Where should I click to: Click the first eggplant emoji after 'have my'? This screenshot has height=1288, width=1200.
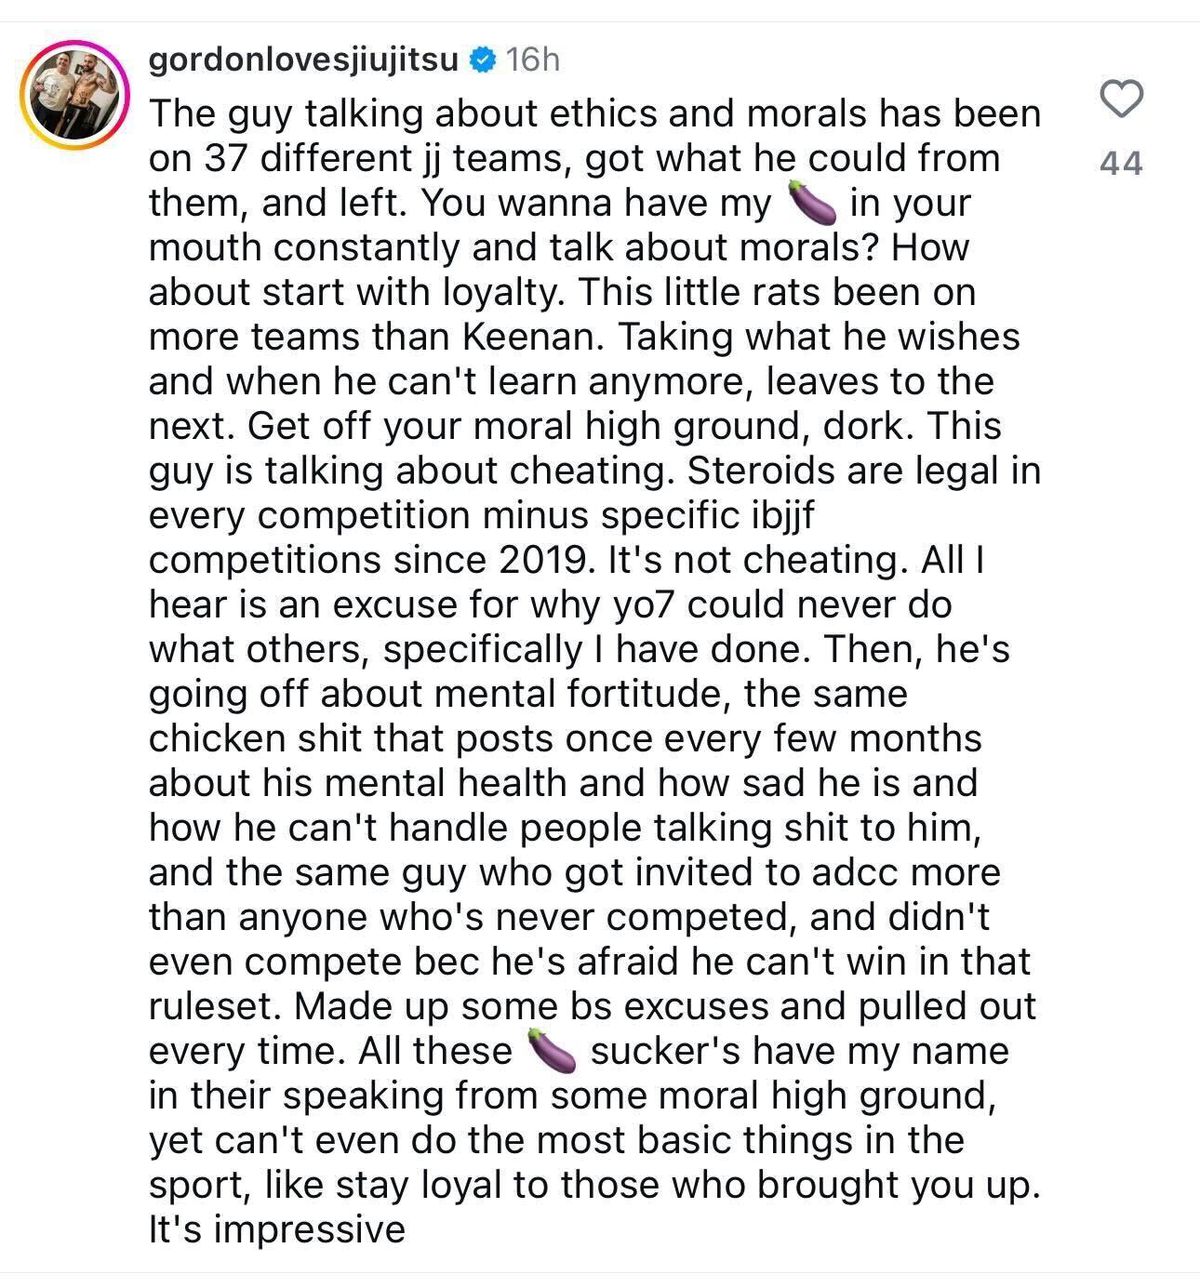pyautogui.click(x=812, y=203)
